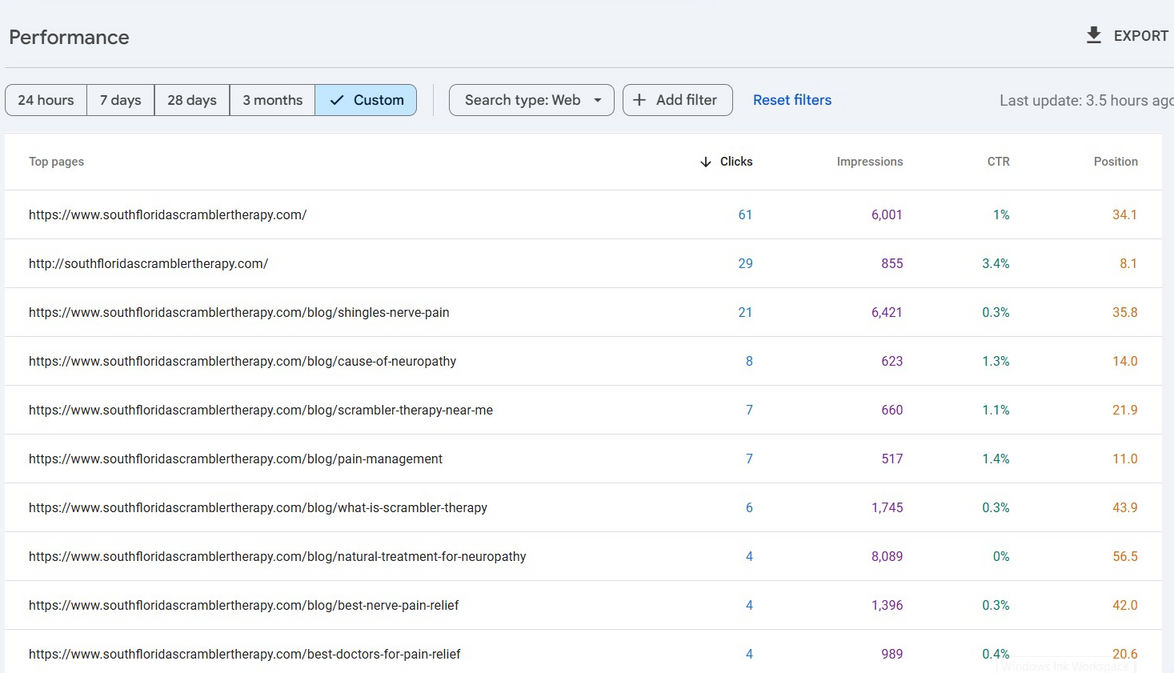Click the 855 impressions value
Screen dimensions: 1174x673
tap(892, 264)
